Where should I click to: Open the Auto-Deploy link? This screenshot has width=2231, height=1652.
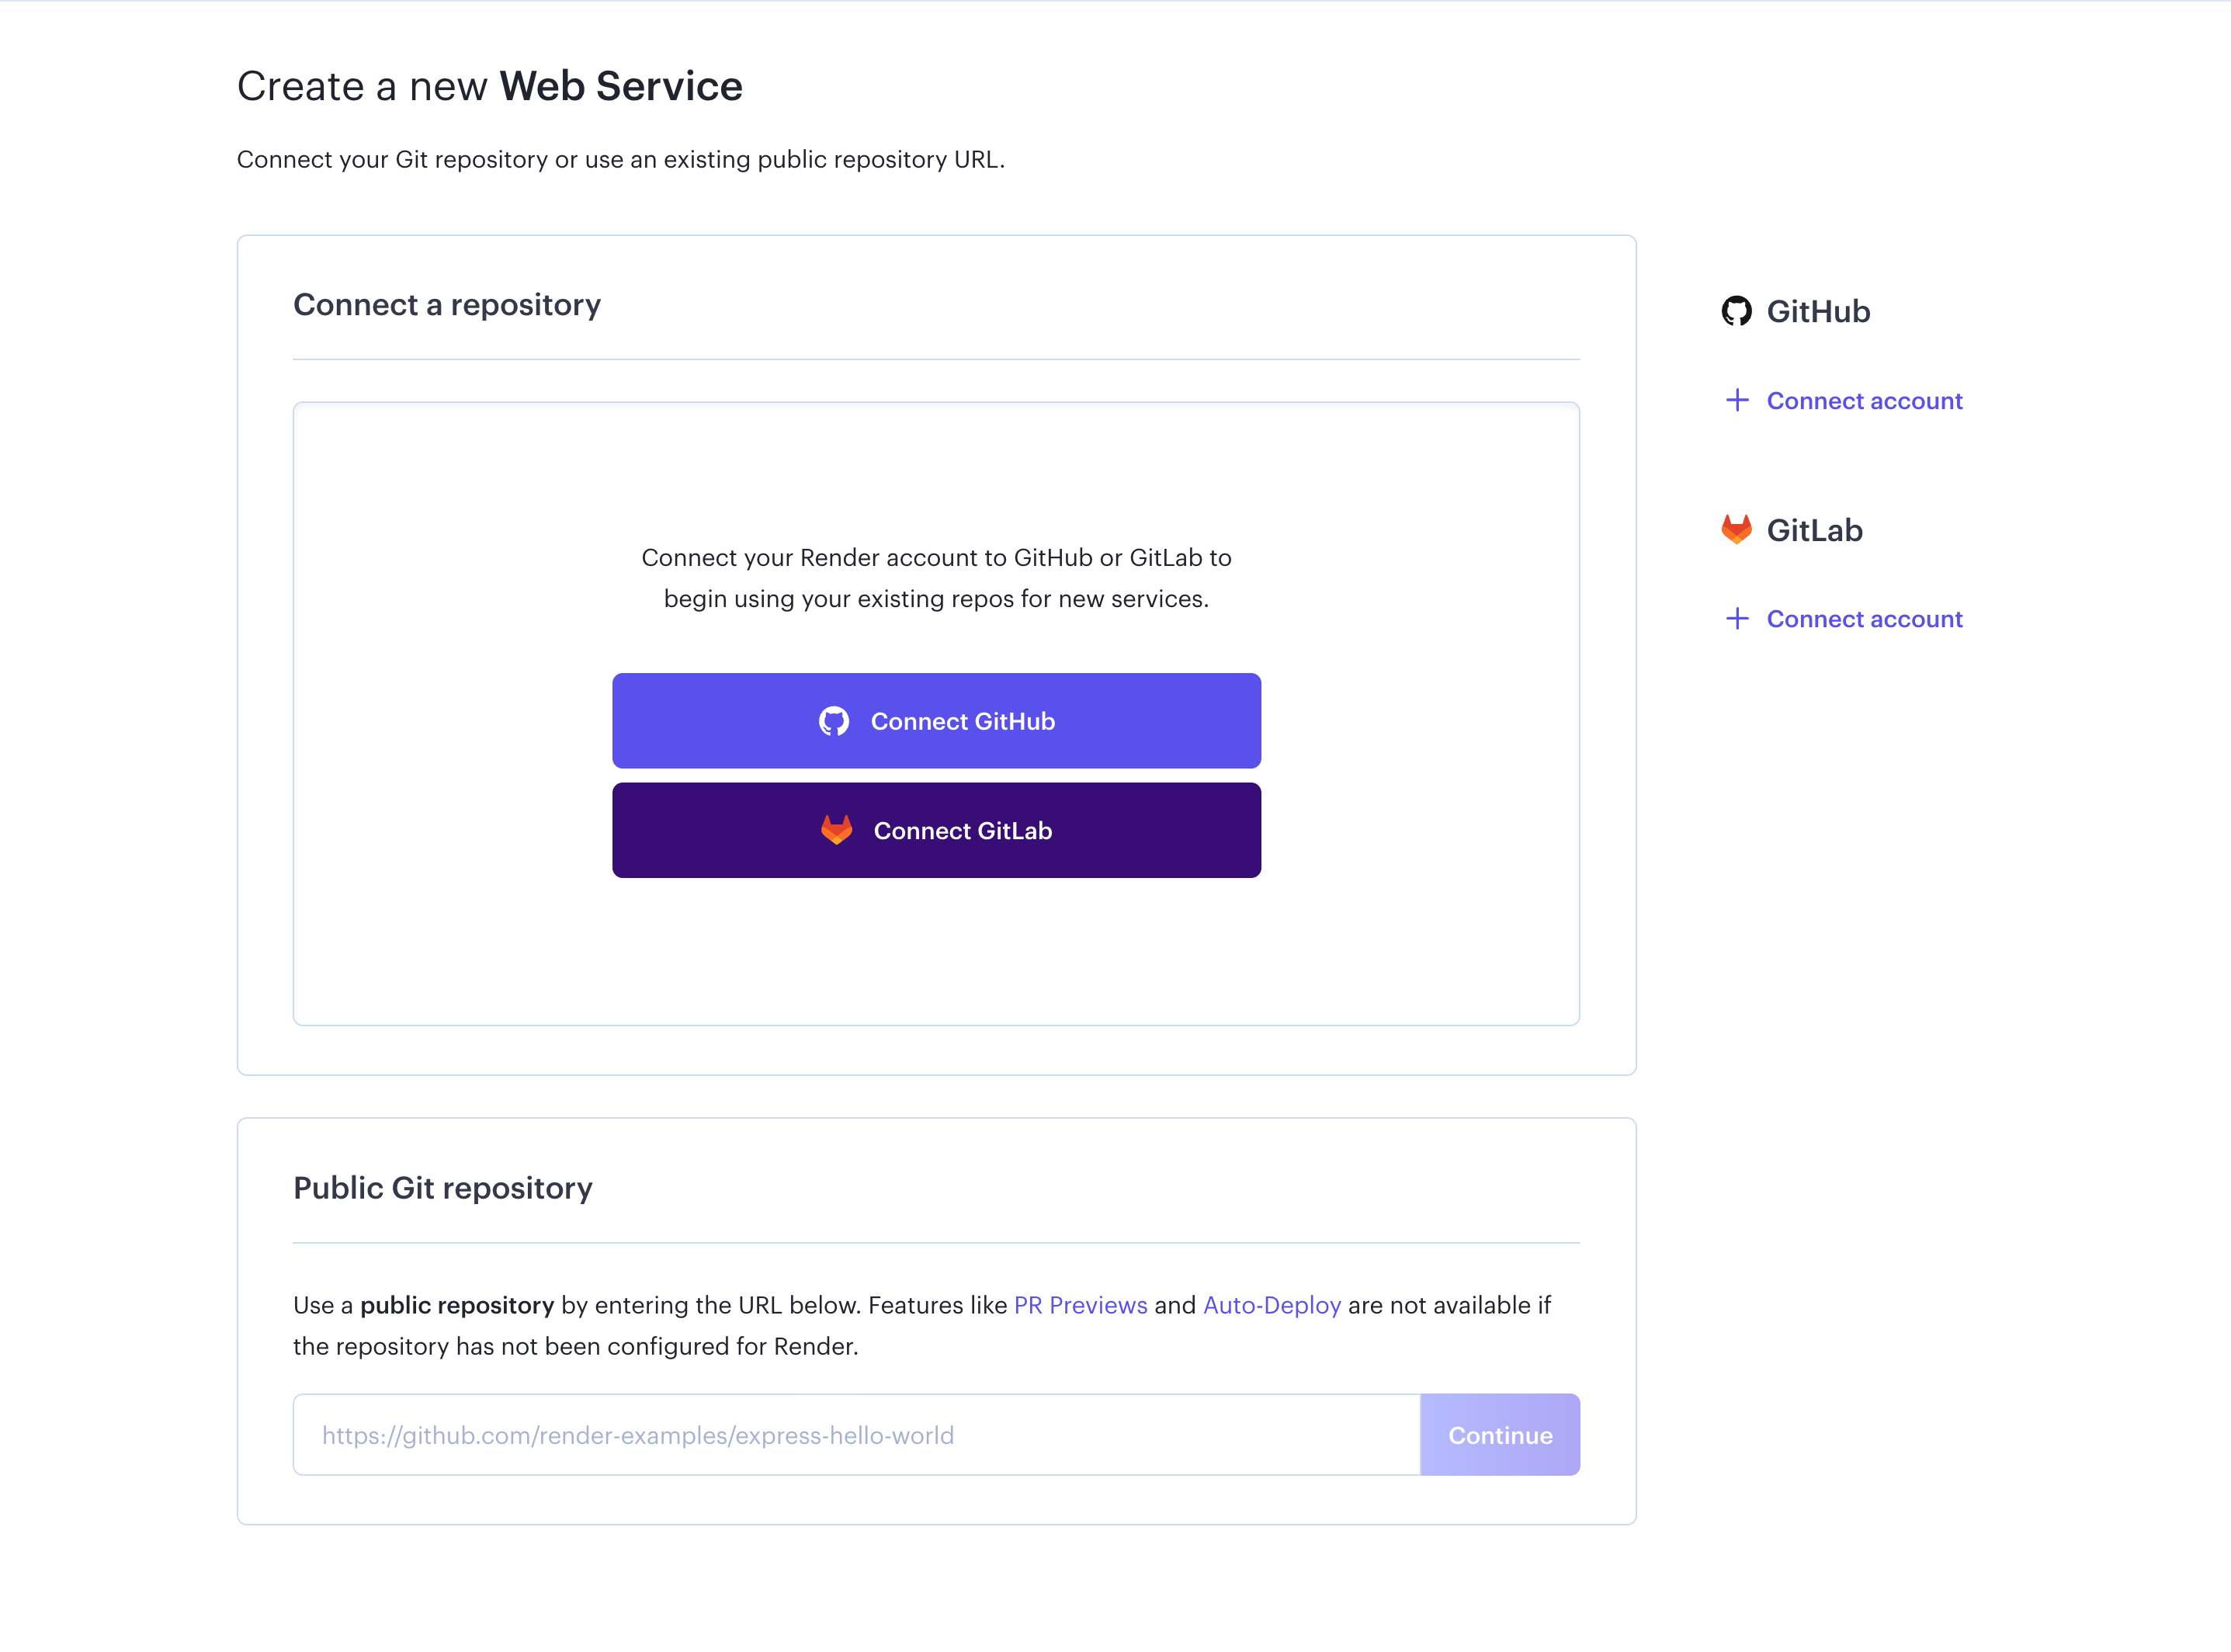click(1270, 1305)
